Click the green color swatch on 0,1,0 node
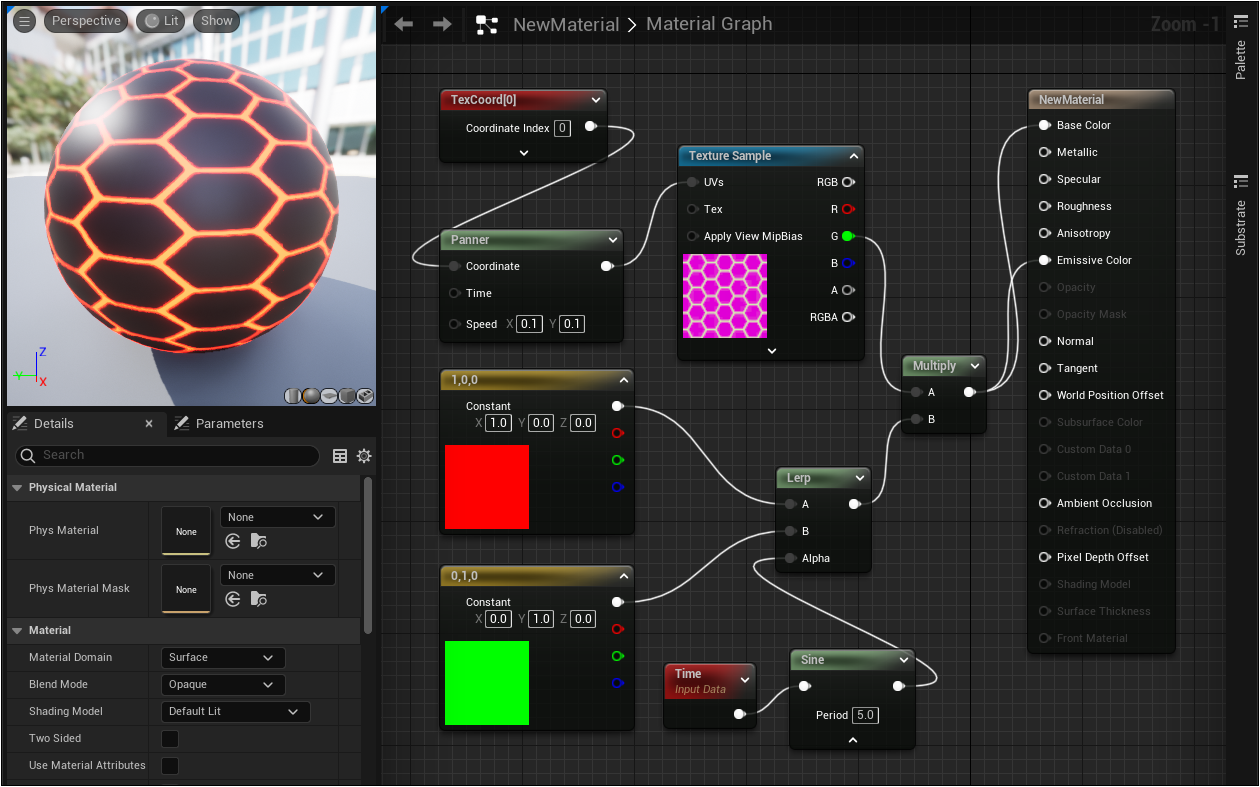The height and width of the screenshot is (787, 1260). click(x=487, y=683)
